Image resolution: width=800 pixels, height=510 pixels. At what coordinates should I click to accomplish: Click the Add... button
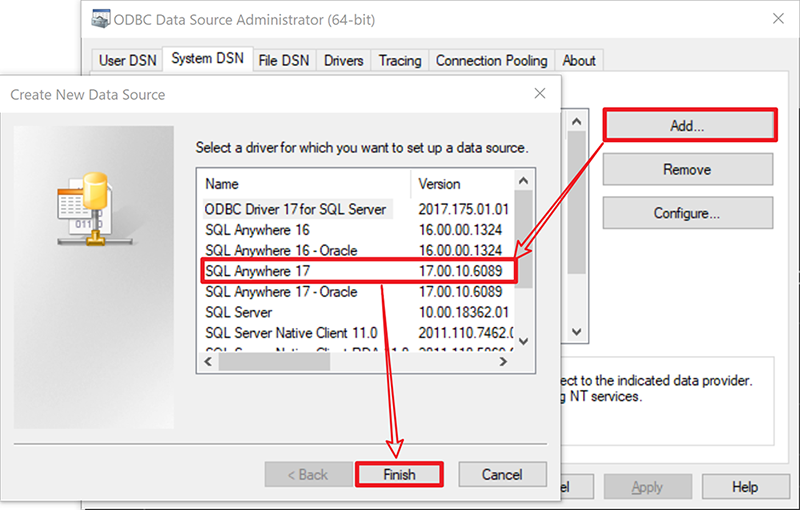click(688, 125)
